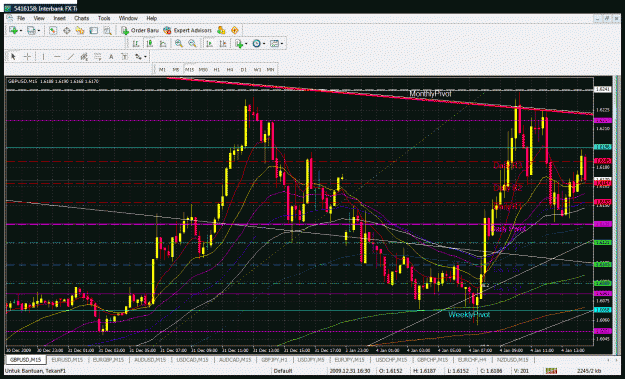Screen dimensions: 625x379
Task: Switch timeframe to MN
Action: point(271,69)
